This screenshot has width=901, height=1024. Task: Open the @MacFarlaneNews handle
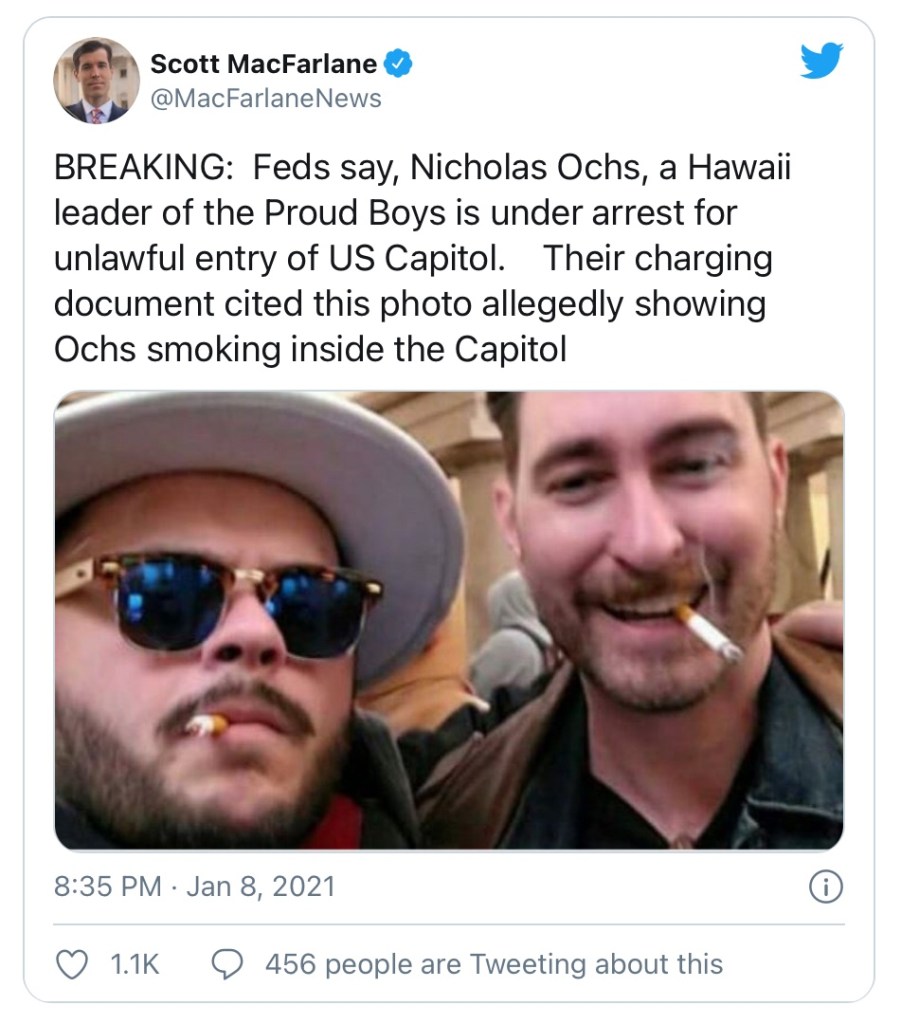[265, 98]
